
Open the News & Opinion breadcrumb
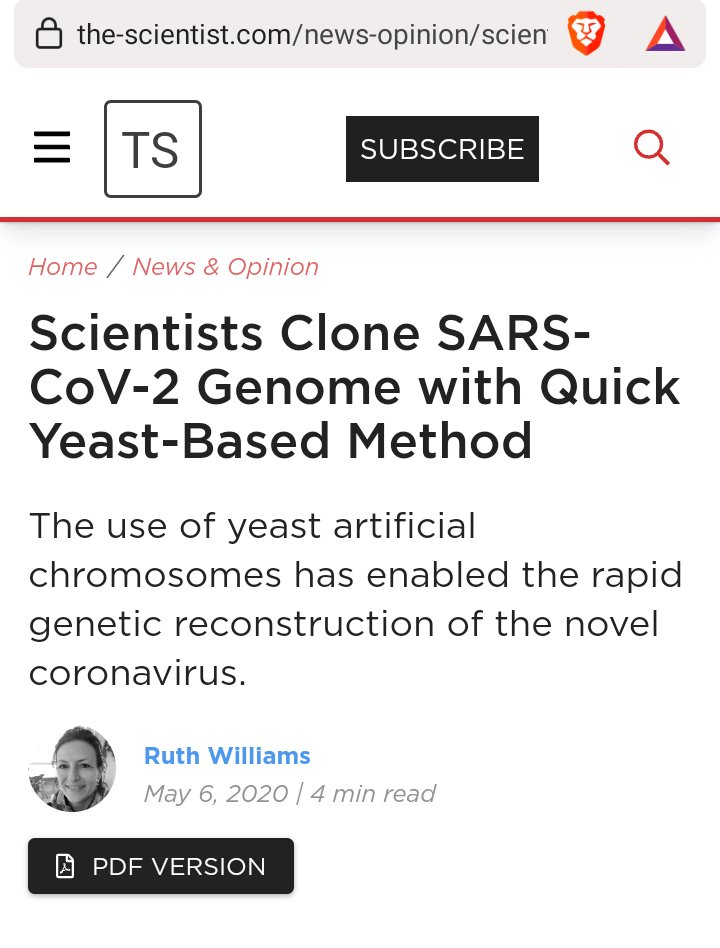pos(225,267)
